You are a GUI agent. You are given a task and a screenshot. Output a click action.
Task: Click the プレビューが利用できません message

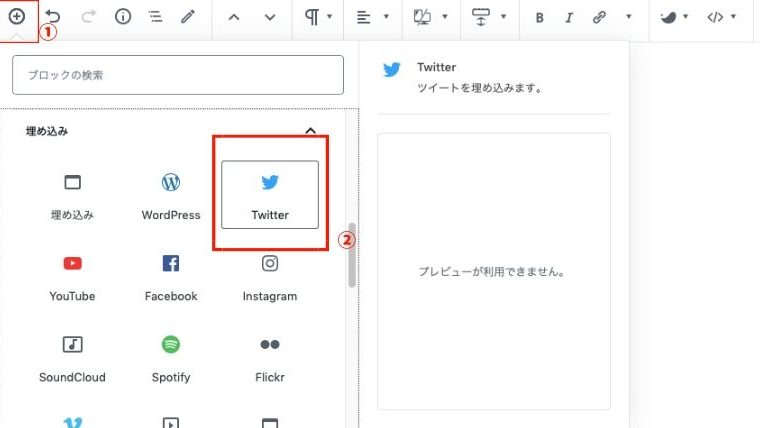click(x=492, y=272)
